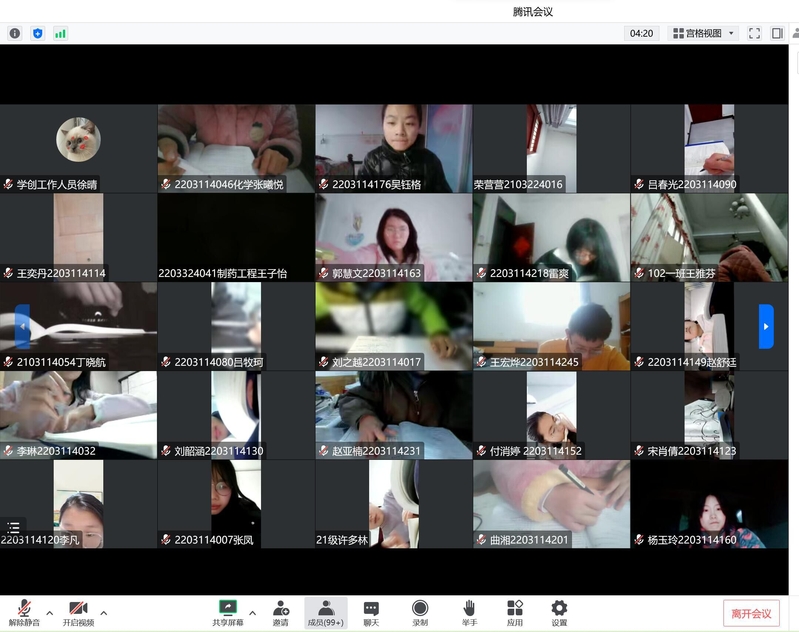Click the 离开会议 leave button
Screen dimensions: 799x632
(x=751, y=613)
